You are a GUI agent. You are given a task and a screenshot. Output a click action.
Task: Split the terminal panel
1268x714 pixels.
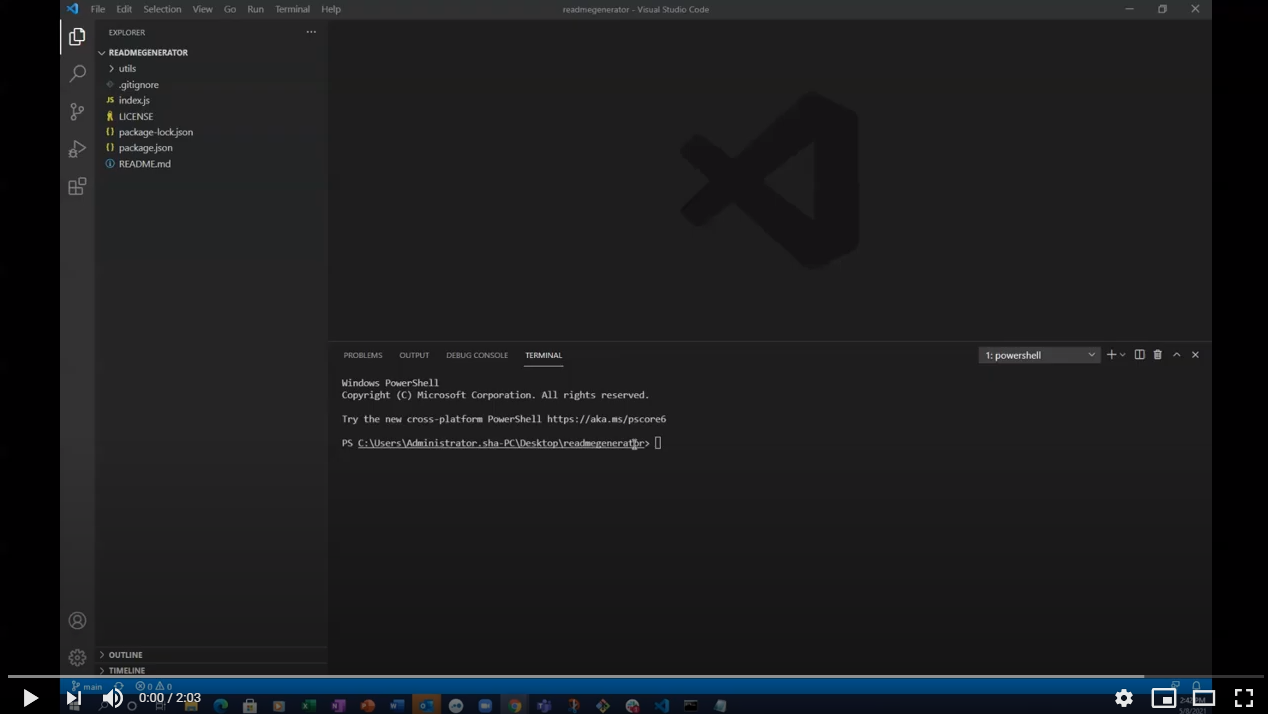pos(1139,355)
